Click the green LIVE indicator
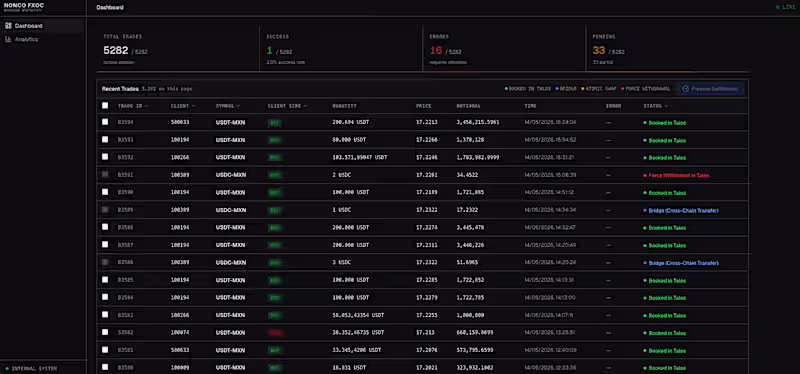Viewport: 800px width, 374px height. 785,7
